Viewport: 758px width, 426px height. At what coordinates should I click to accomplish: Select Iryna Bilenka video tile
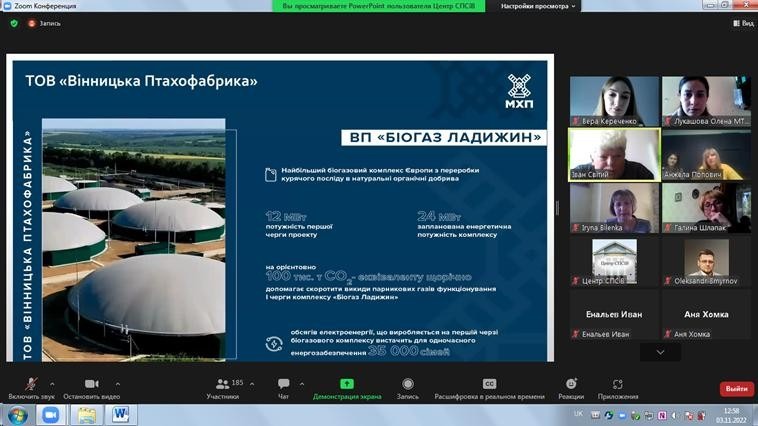pyautogui.click(x=614, y=208)
